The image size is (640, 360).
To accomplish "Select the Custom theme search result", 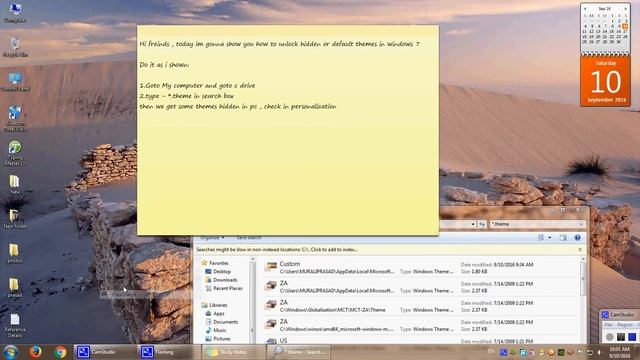I will coord(420,267).
